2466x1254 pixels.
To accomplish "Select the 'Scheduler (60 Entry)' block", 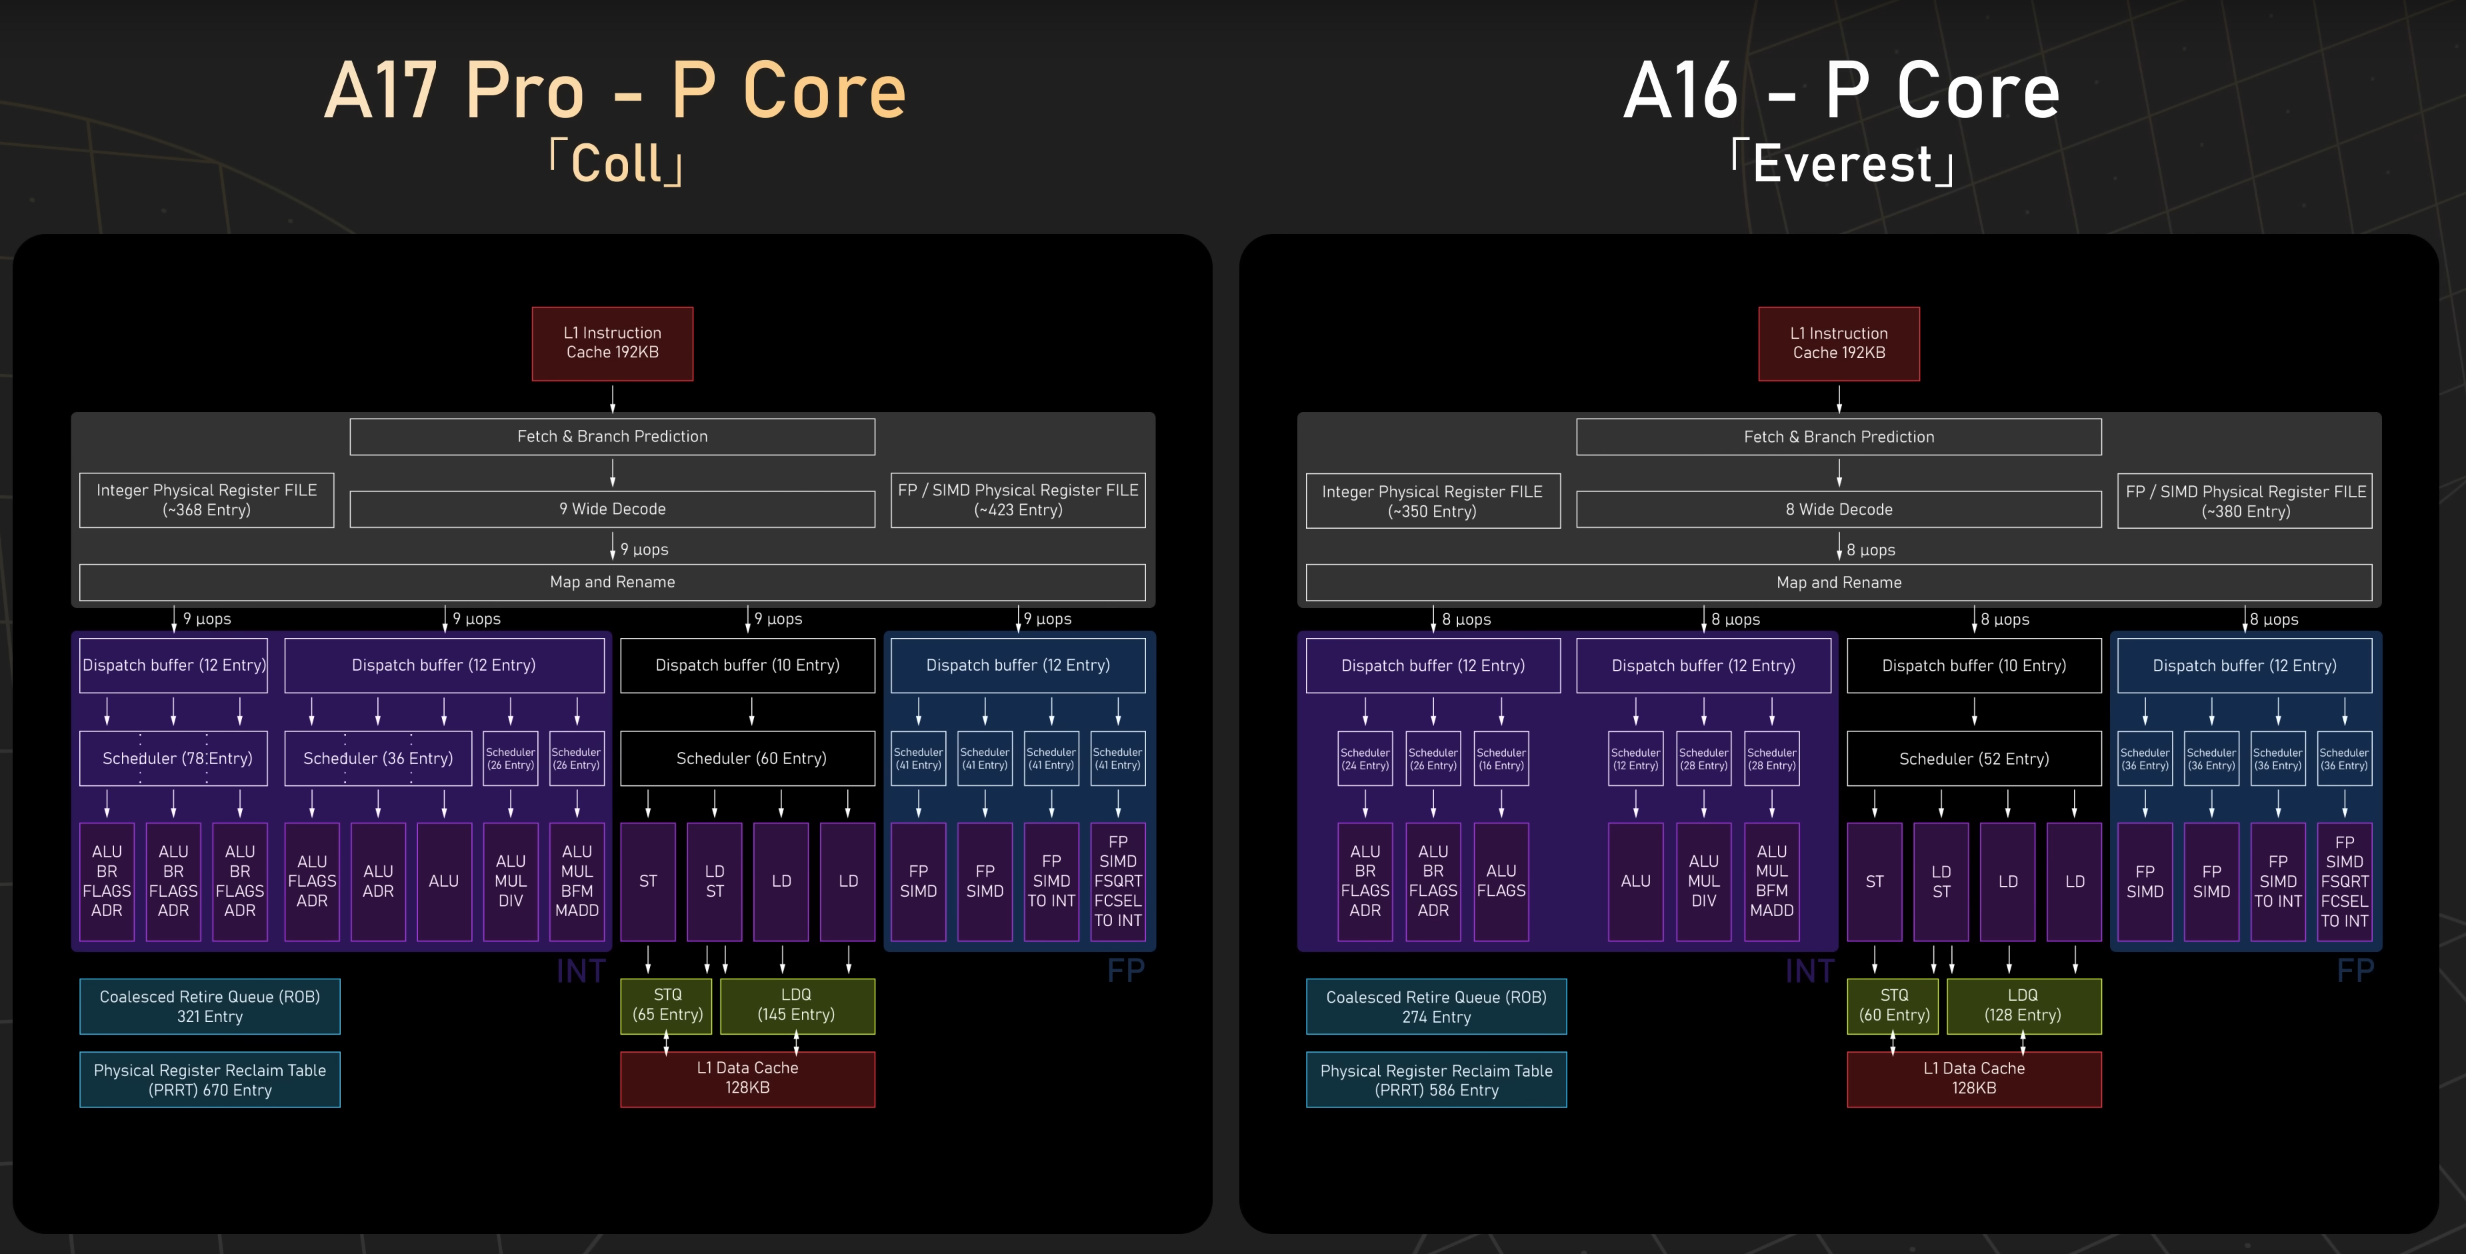I will click(747, 758).
